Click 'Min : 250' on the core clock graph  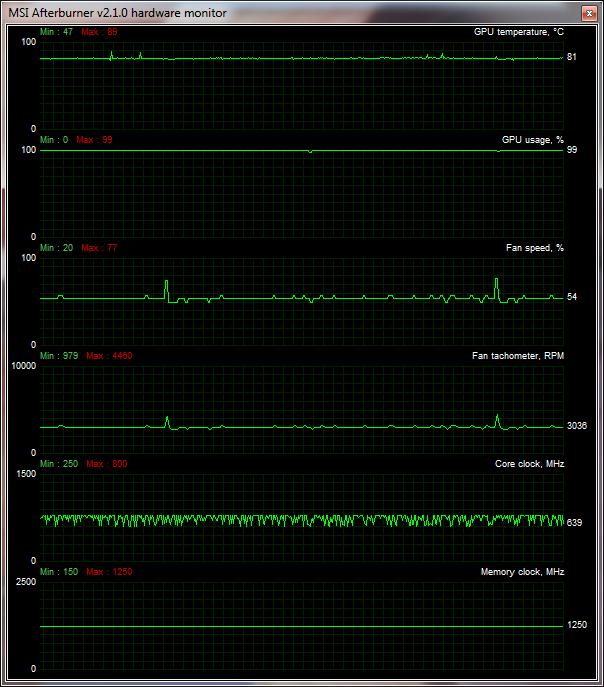point(59,464)
